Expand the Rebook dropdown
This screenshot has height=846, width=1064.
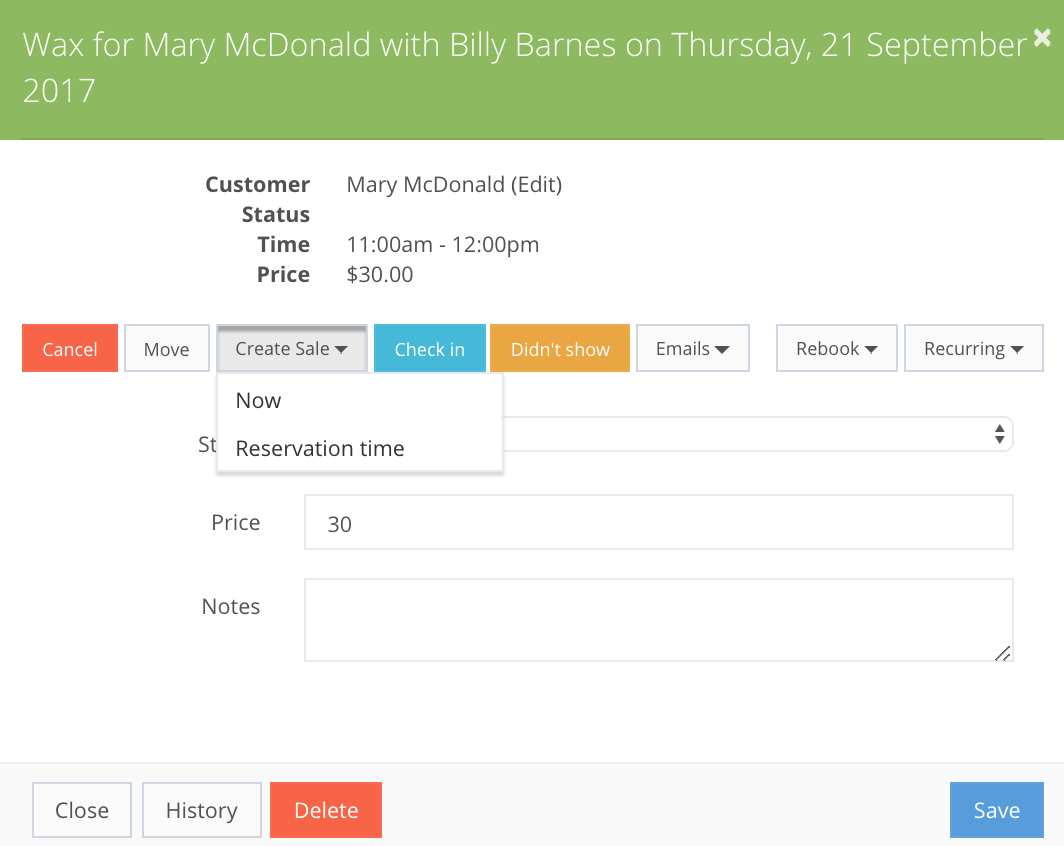(x=837, y=348)
